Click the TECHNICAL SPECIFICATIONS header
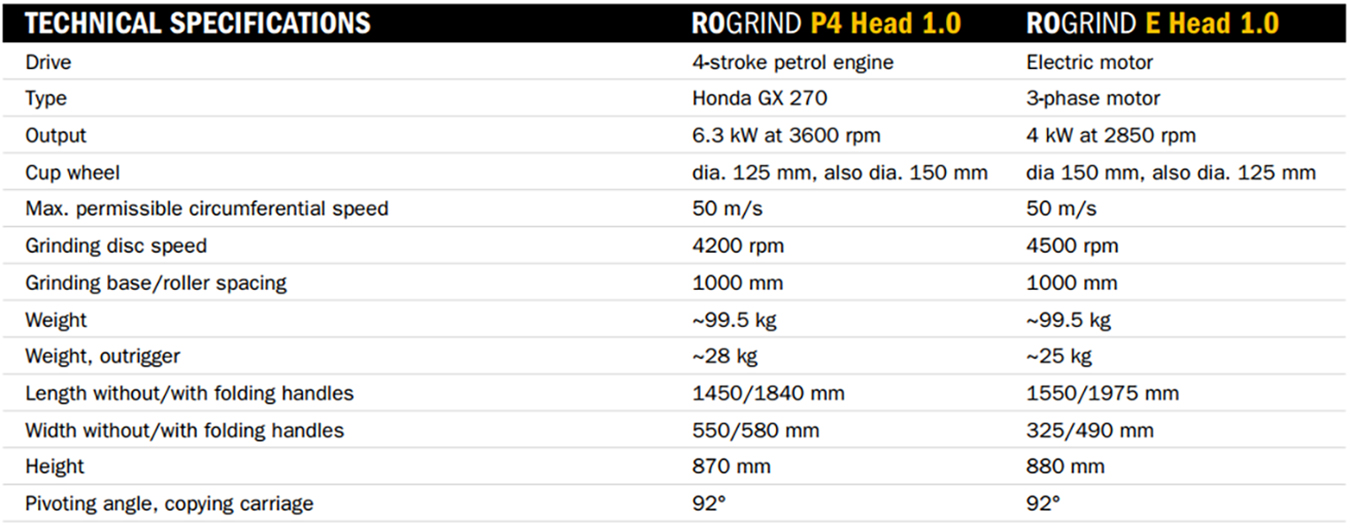Image resolution: width=1350 pixels, height=529 pixels. (x=197, y=23)
